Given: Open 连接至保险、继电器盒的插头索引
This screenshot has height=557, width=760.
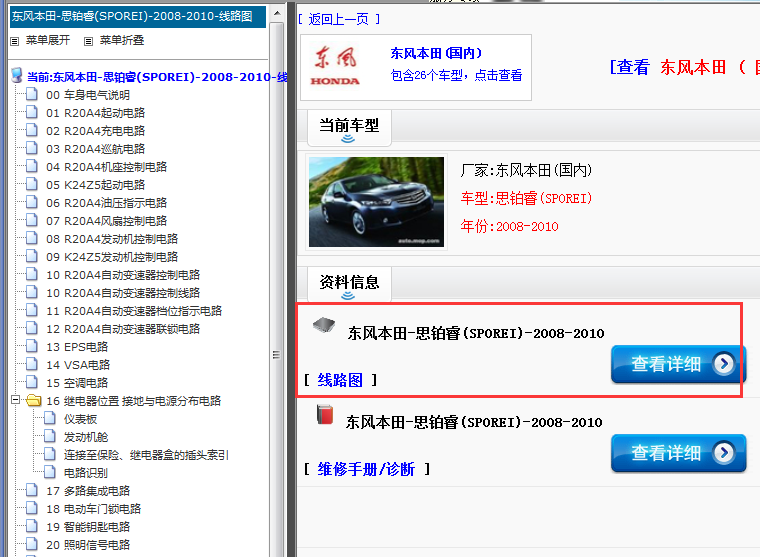Looking at the screenshot, I should click(x=146, y=455).
